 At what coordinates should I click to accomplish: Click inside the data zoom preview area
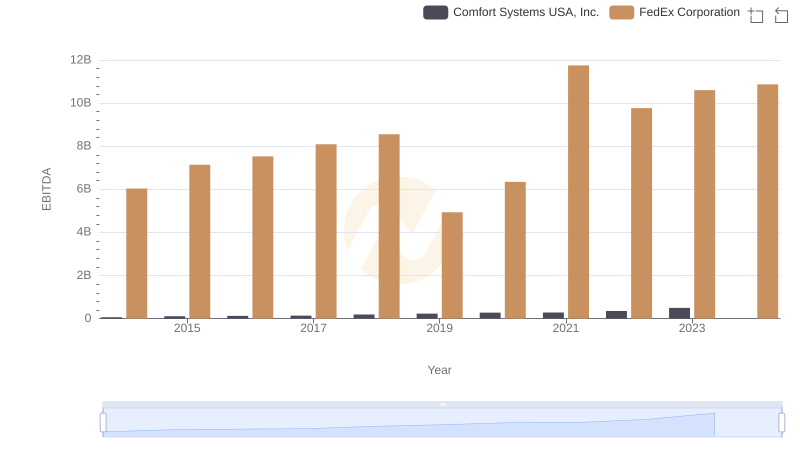442,423
